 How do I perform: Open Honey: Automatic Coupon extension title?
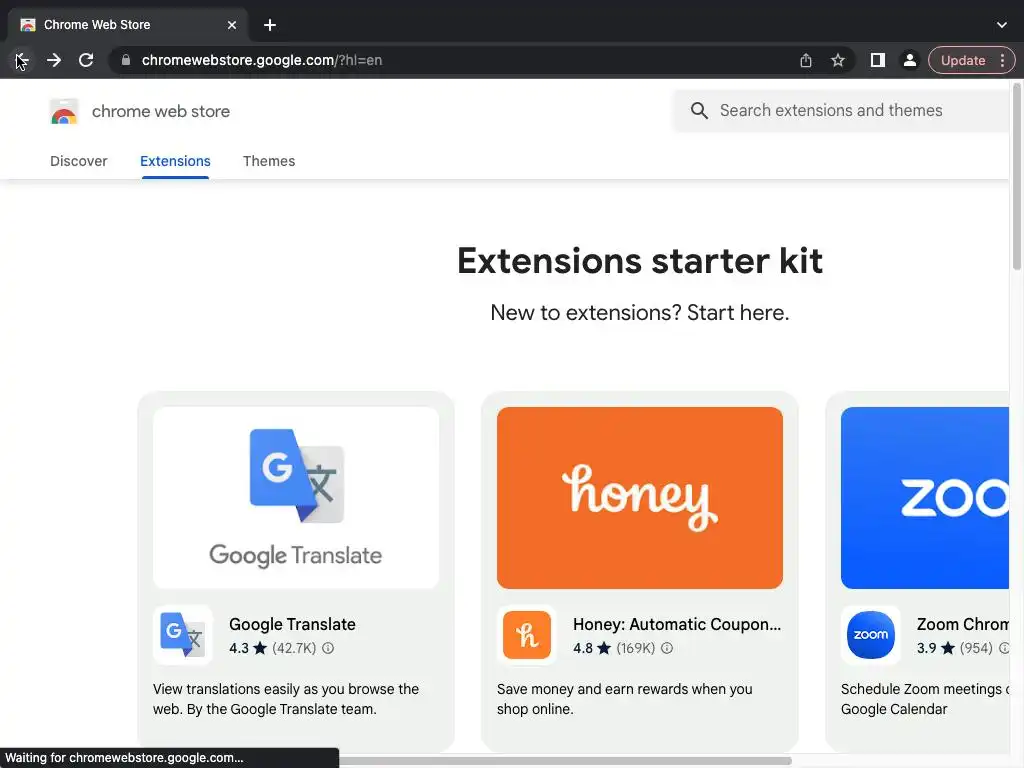(x=677, y=624)
